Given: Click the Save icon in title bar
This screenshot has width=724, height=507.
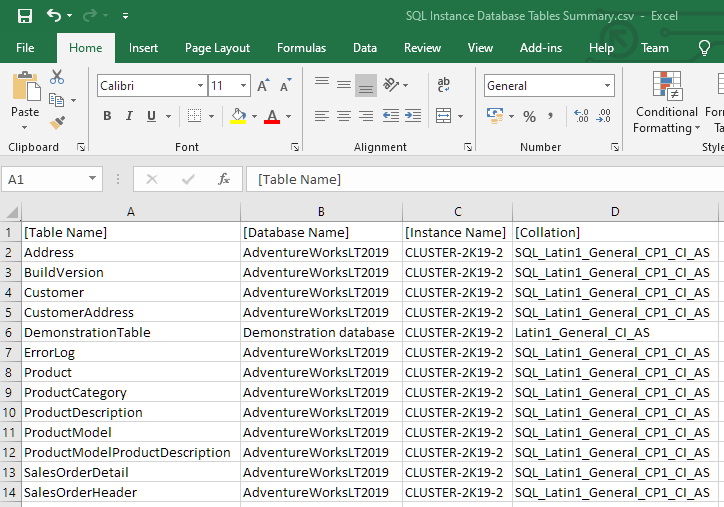Looking at the screenshot, I should click(x=25, y=16).
